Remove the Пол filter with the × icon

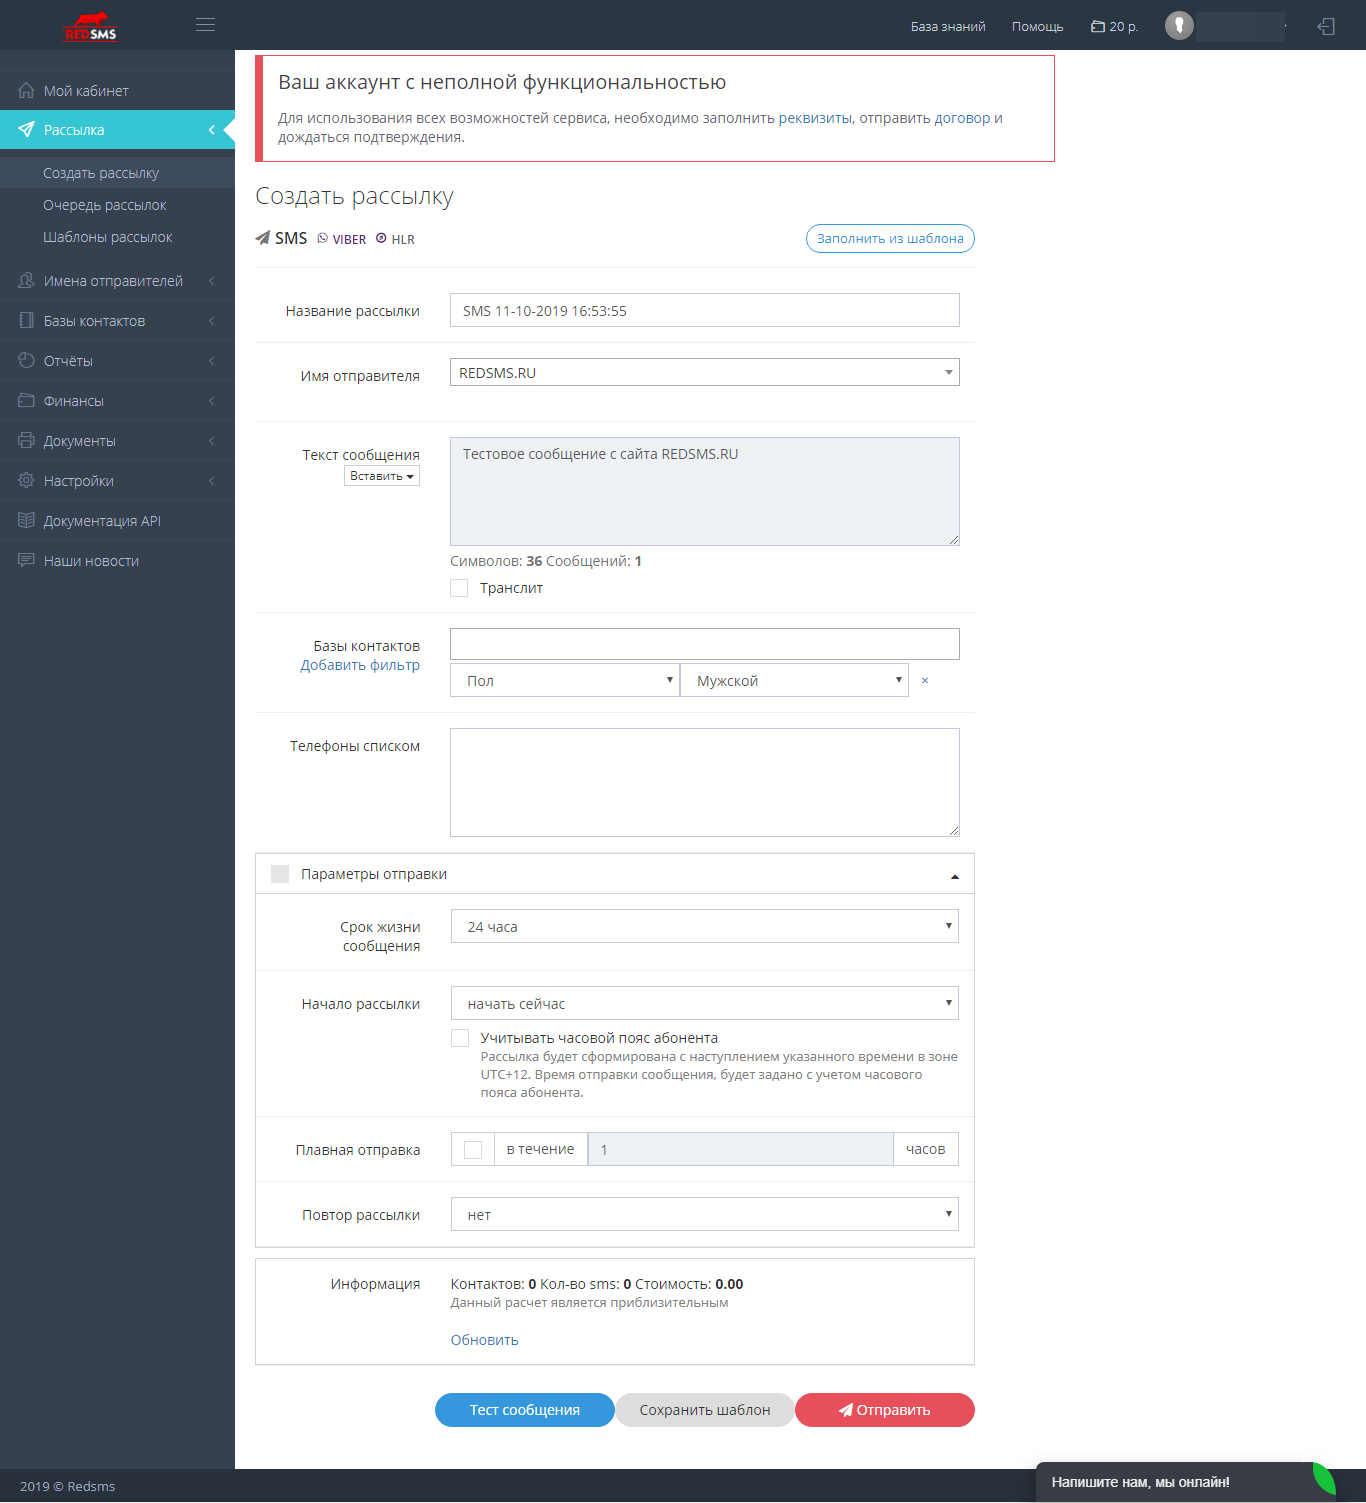[925, 680]
